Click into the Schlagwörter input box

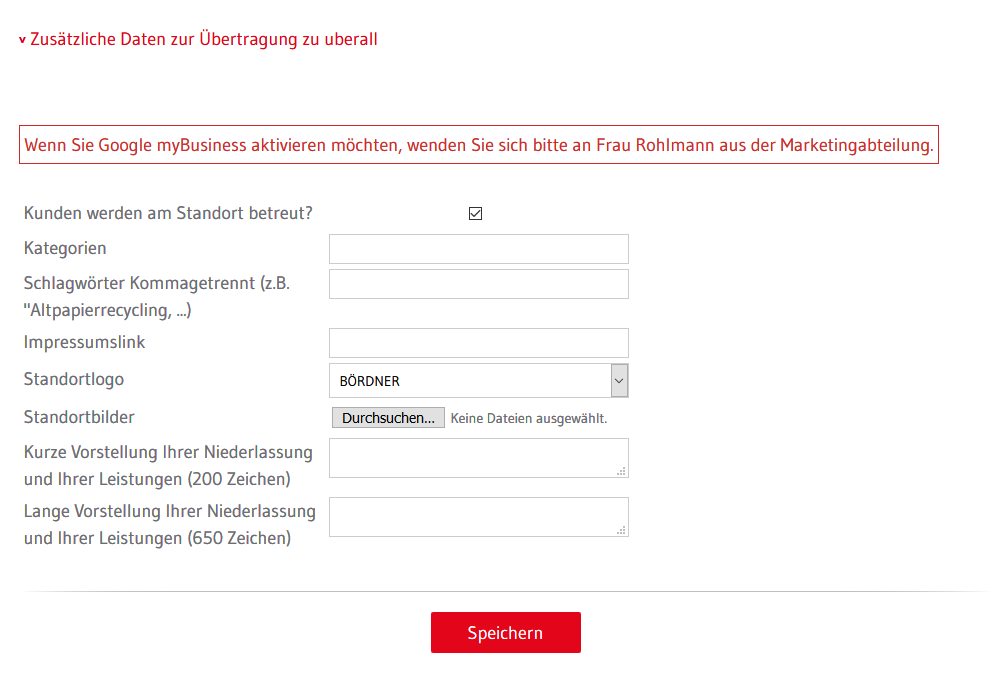pos(478,284)
